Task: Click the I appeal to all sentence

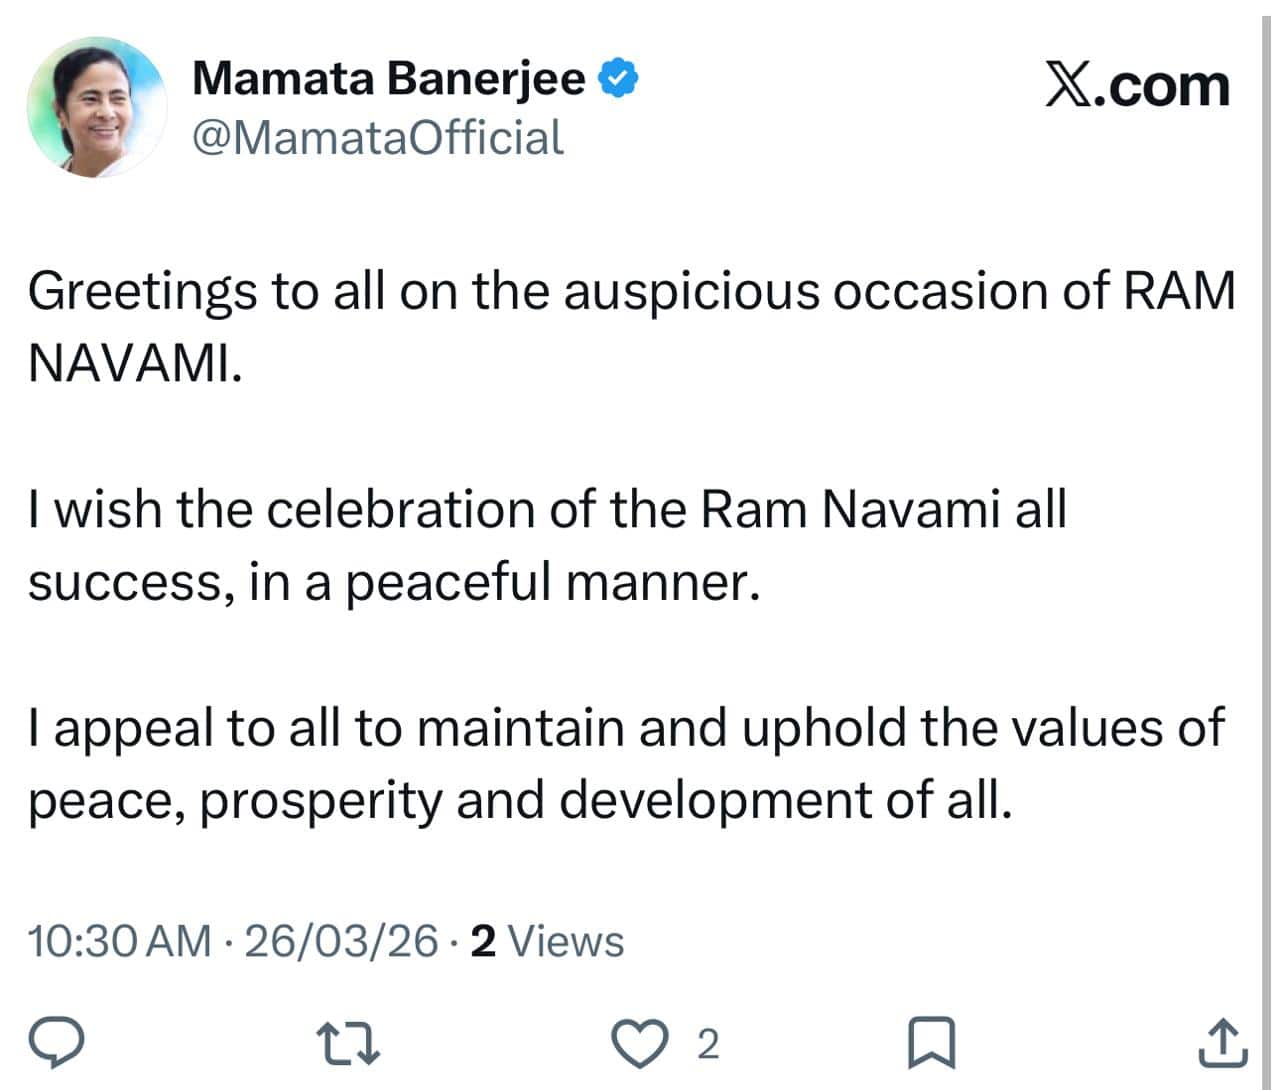Action: coord(625,727)
